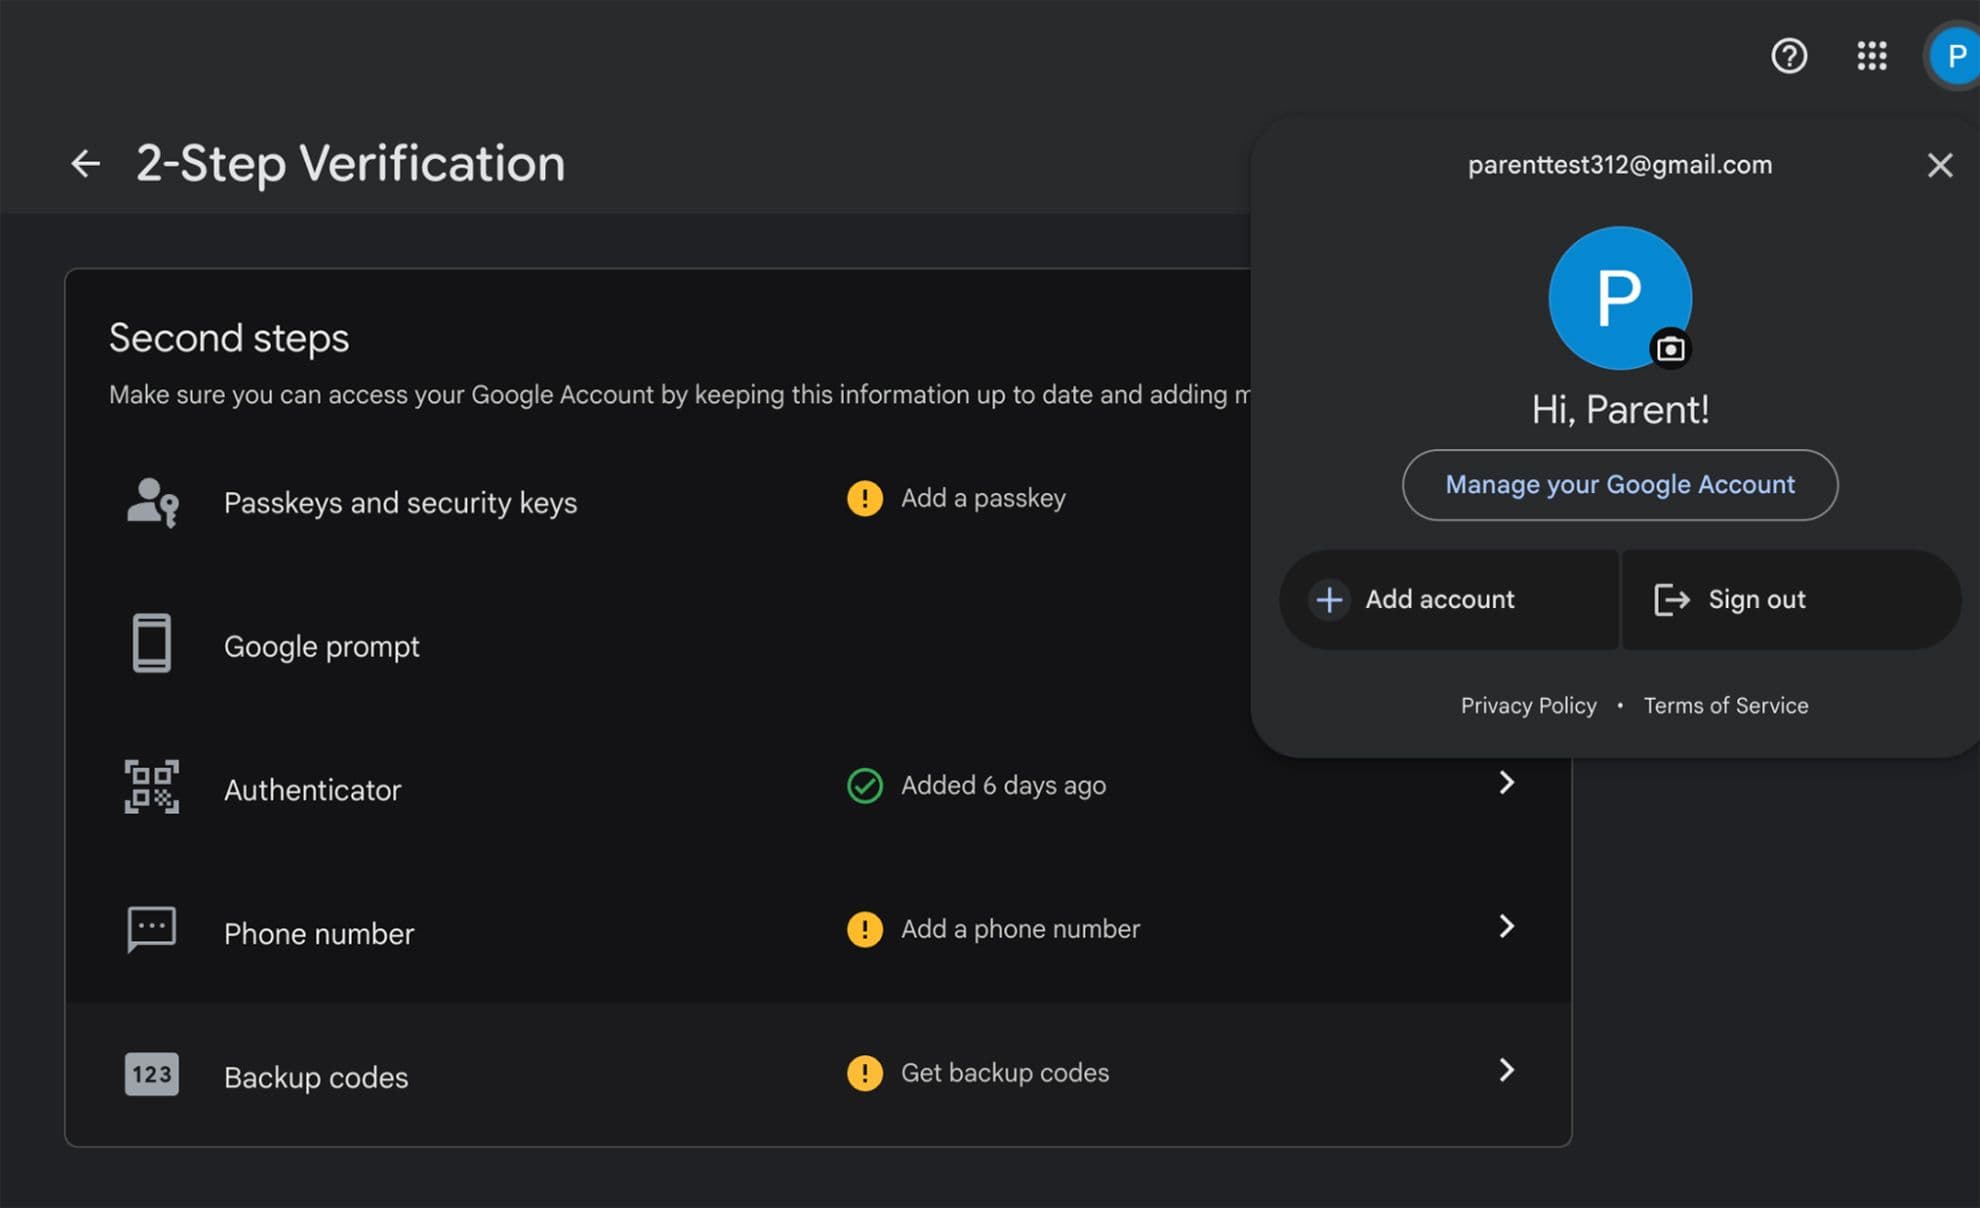Open the Backup codes row label
Viewport: 1980px width, 1208px height.
click(x=316, y=1077)
